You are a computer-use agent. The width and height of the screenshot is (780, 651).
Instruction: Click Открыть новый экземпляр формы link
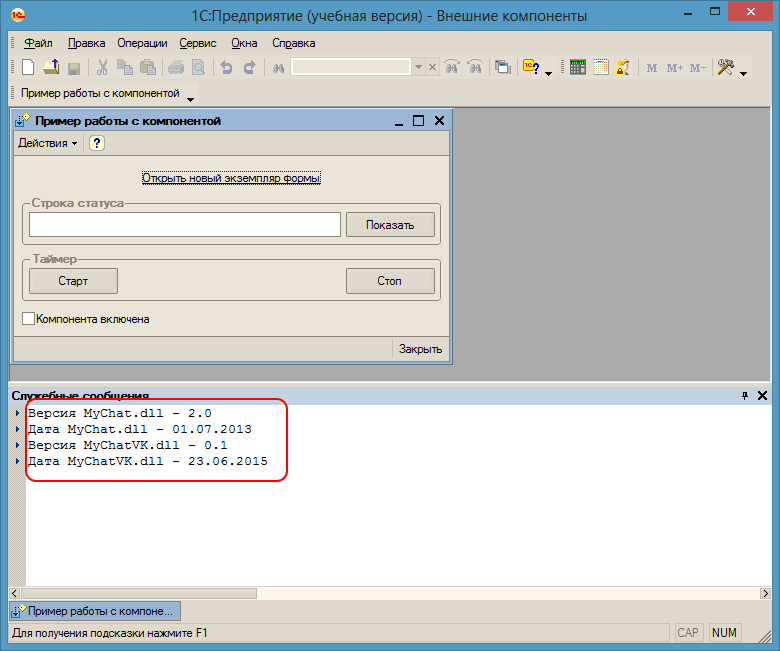231,178
